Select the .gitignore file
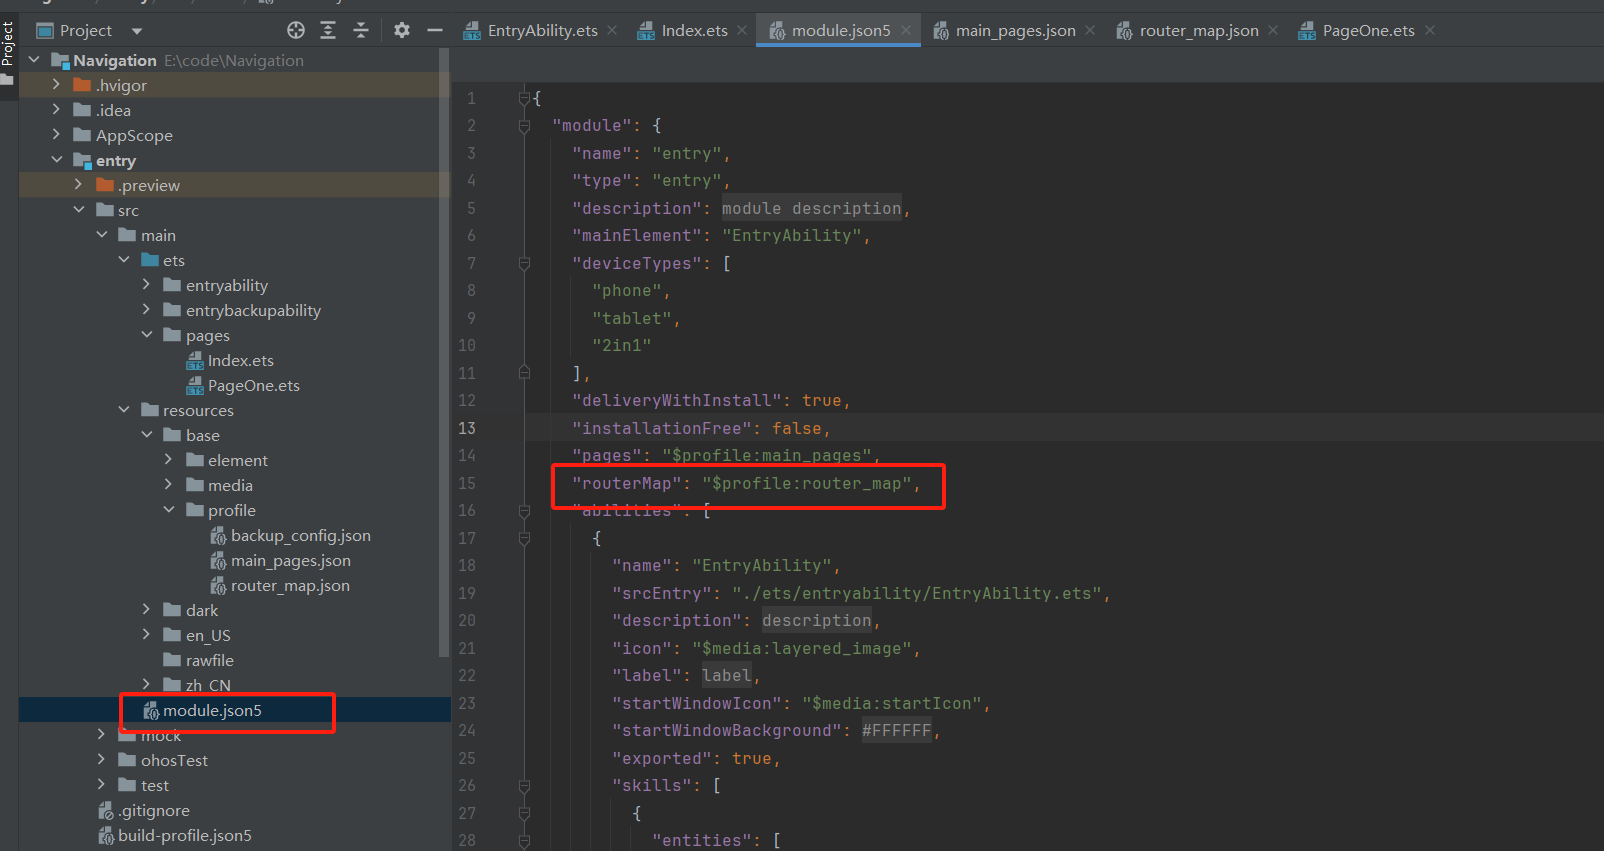The image size is (1604, 851). coord(153,810)
